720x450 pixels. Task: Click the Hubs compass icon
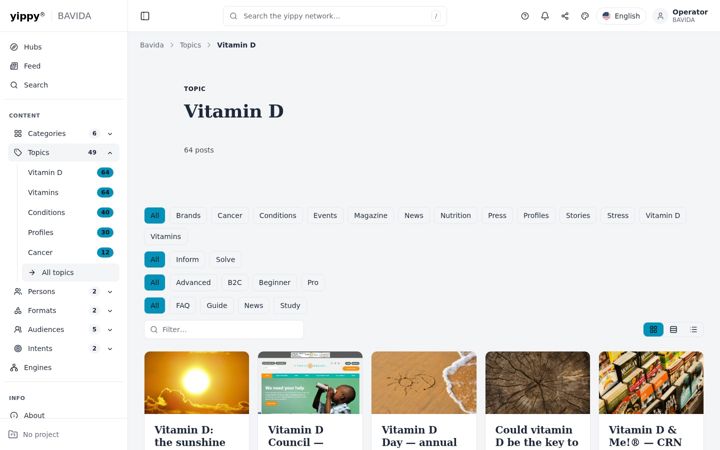pos(14,47)
